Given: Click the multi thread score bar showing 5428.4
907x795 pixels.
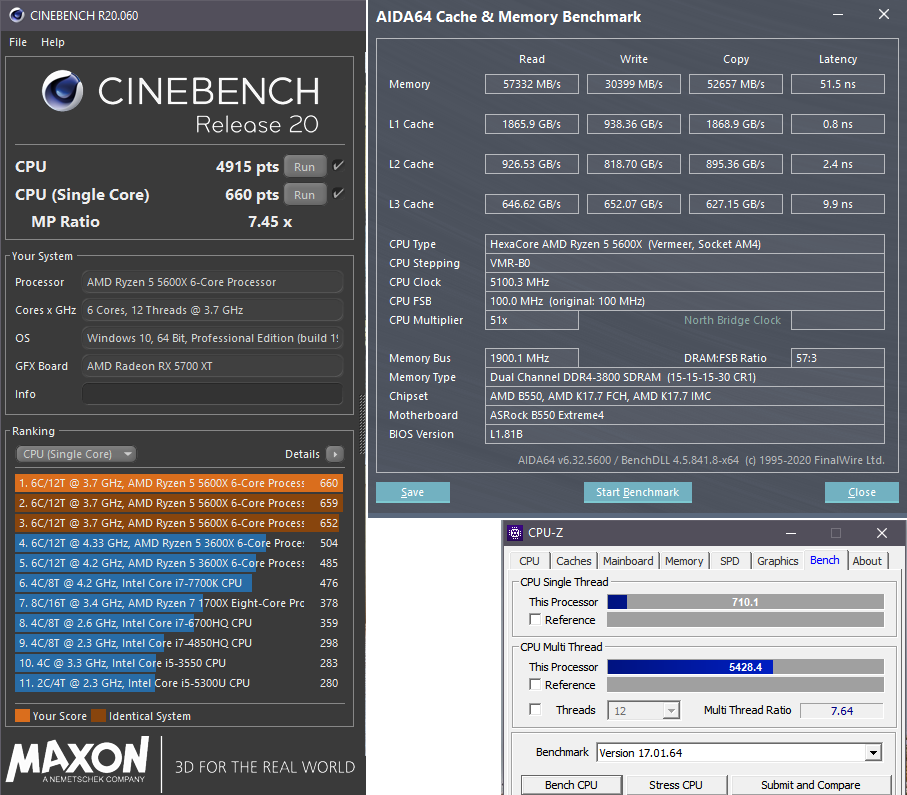Looking at the screenshot, I should 745,667.
